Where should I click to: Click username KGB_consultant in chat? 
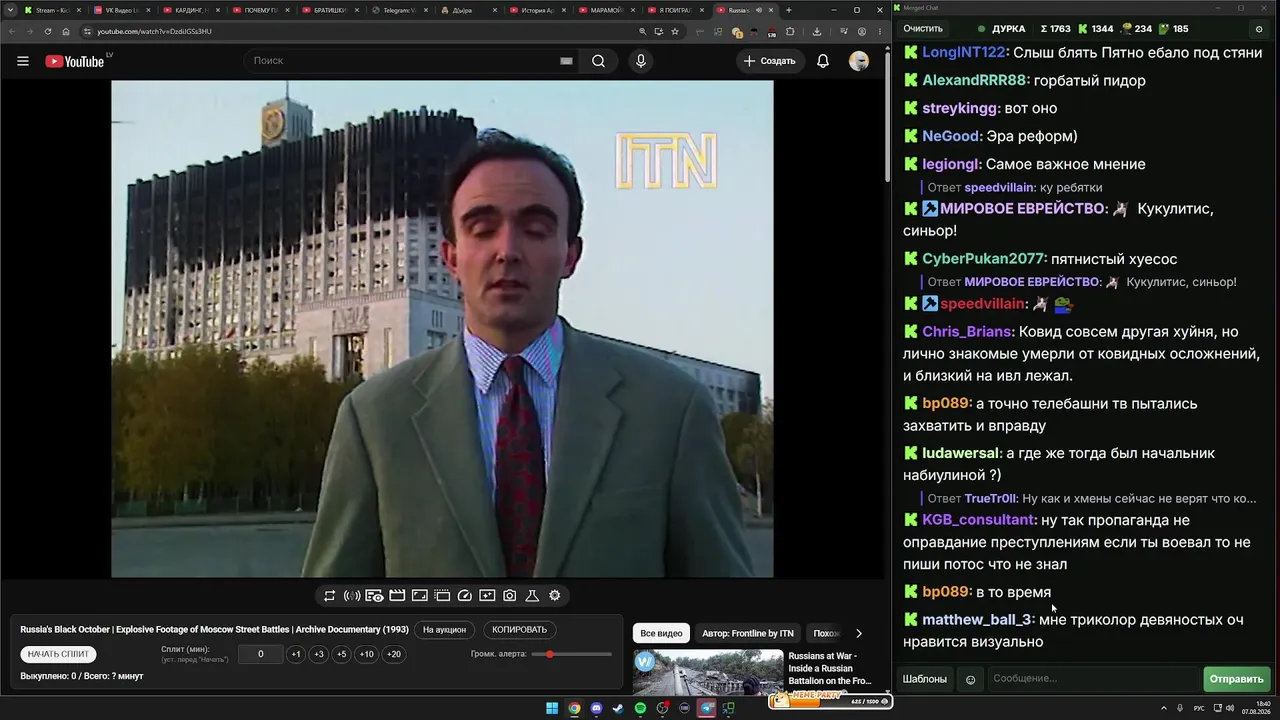979,520
